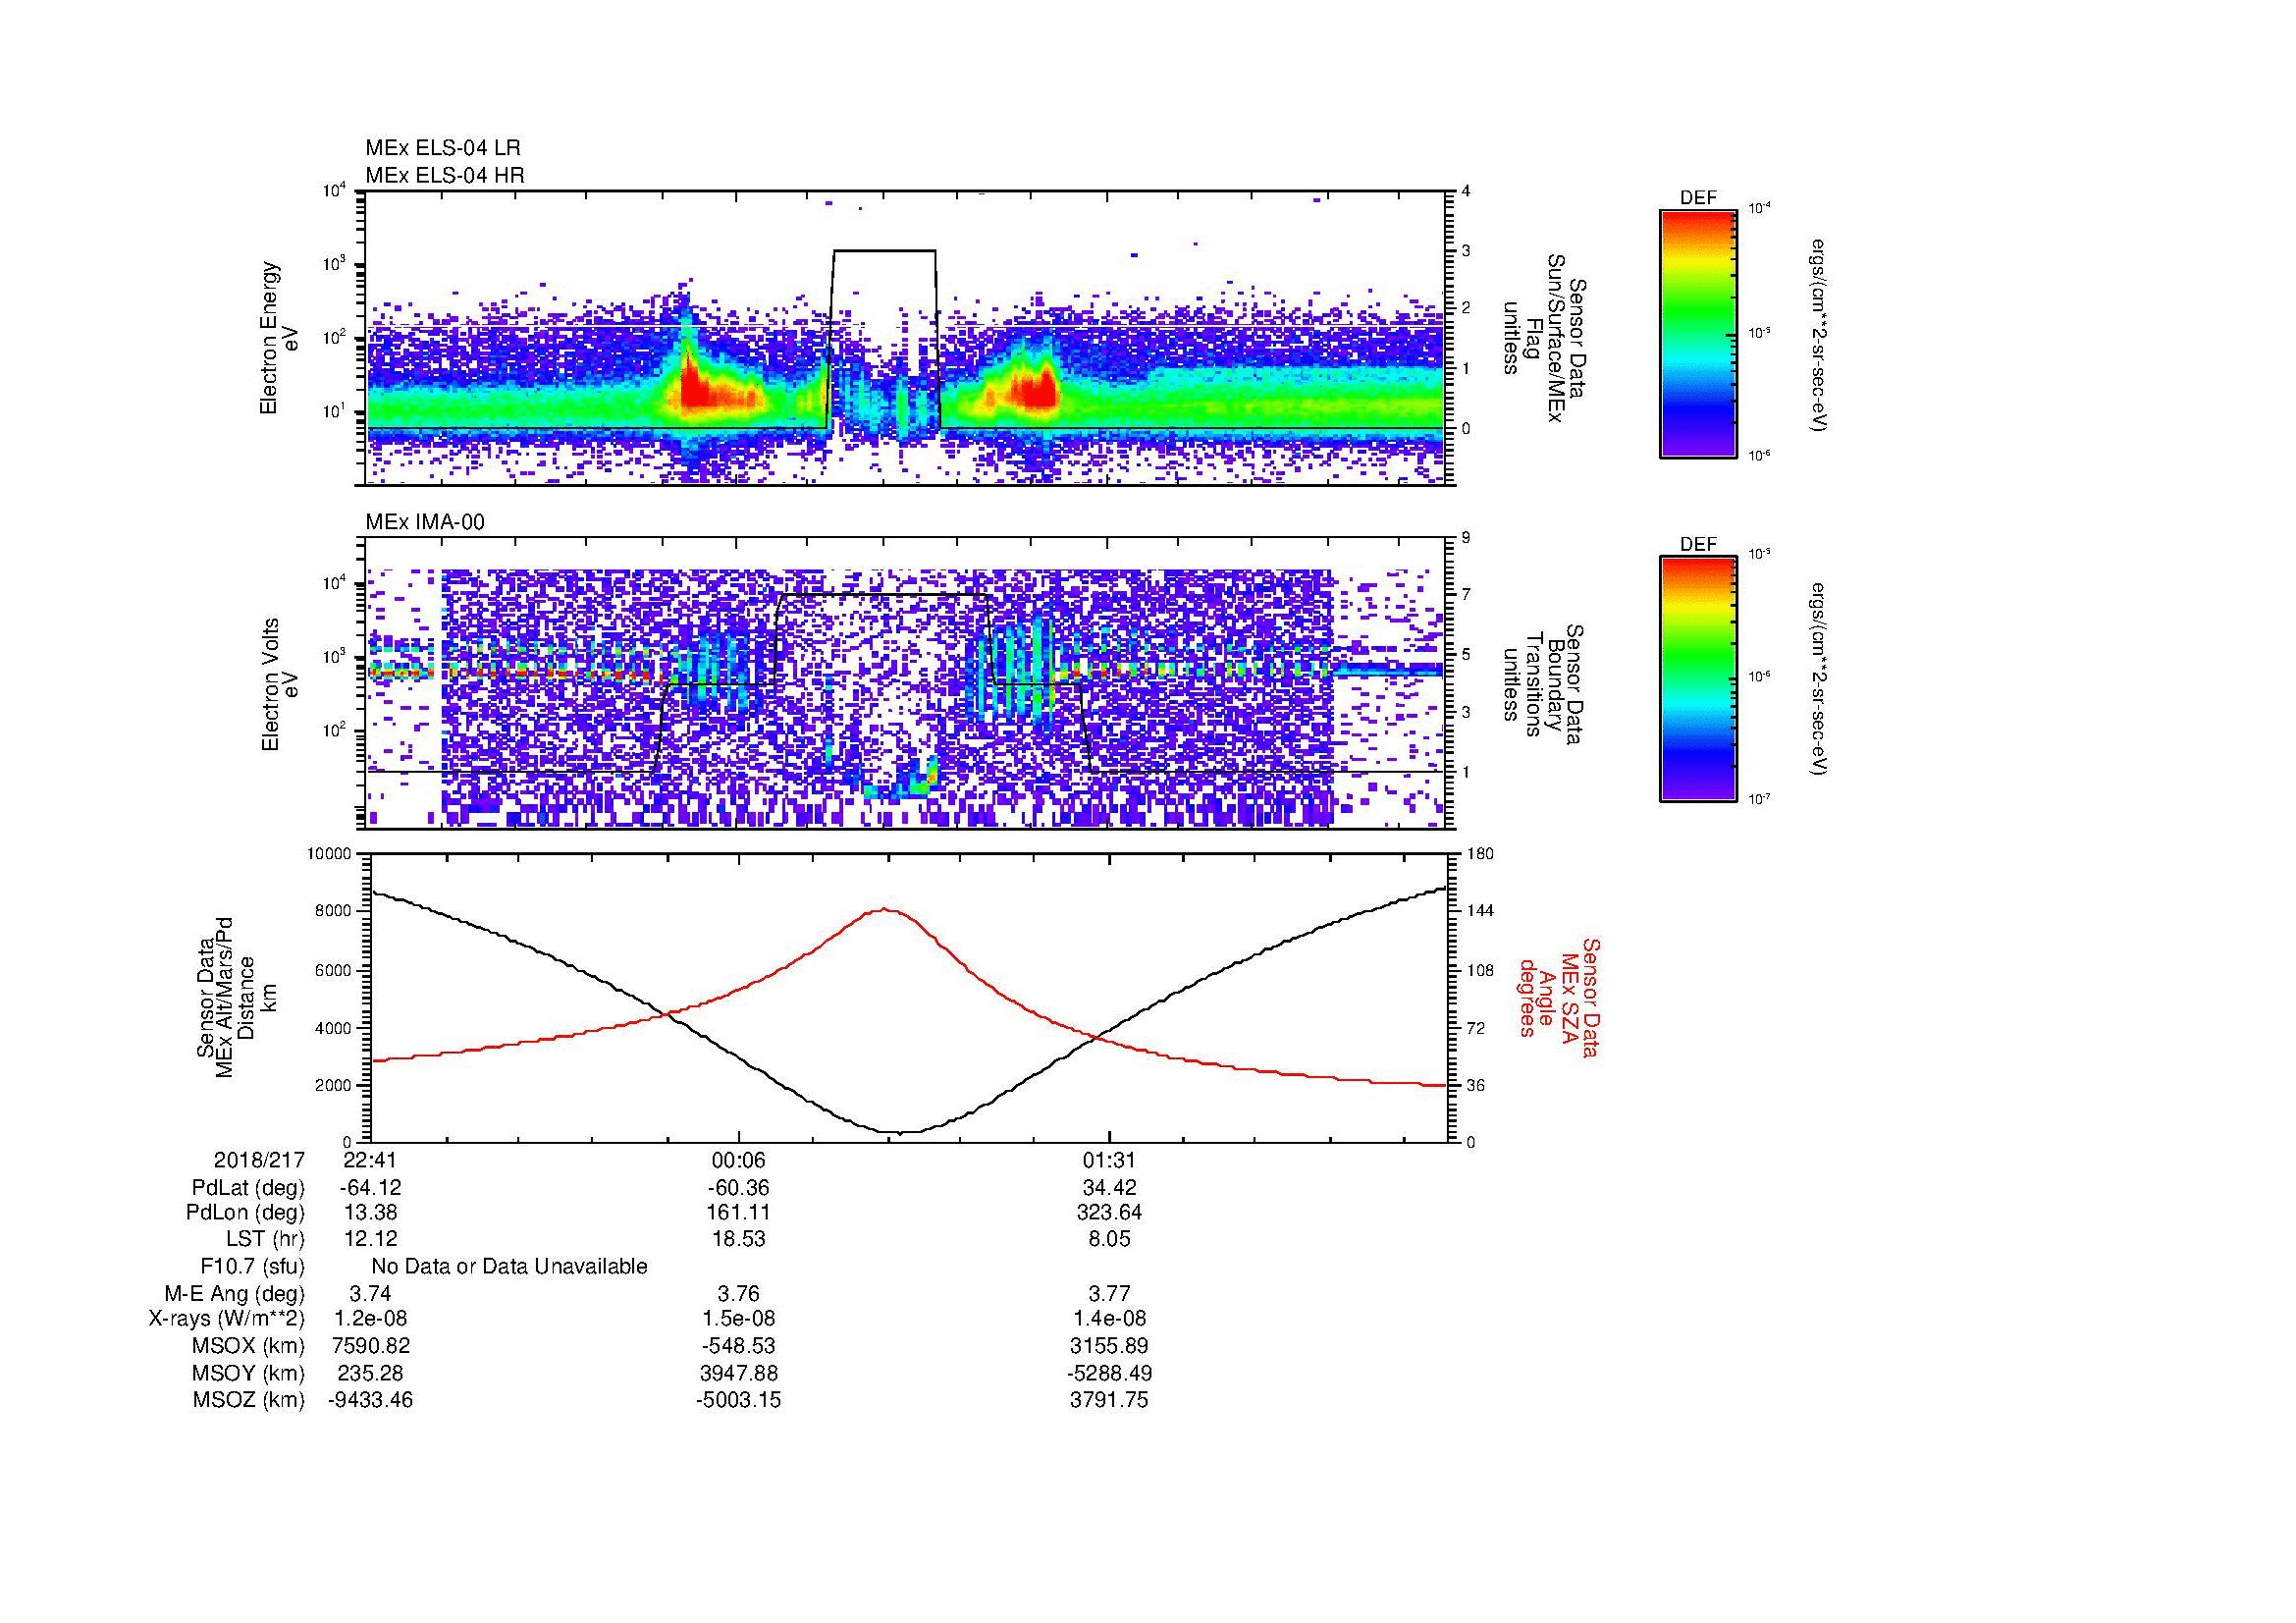Click the MSOZ value '-5003.15'
The image size is (2296, 1623).
tap(738, 1400)
